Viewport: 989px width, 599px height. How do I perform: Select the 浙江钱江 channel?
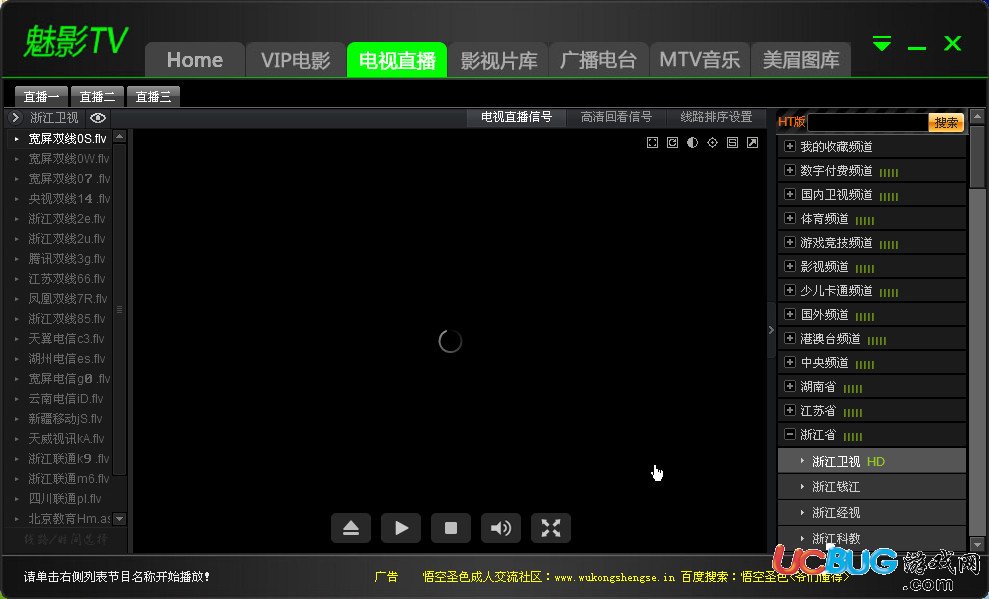click(872, 487)
